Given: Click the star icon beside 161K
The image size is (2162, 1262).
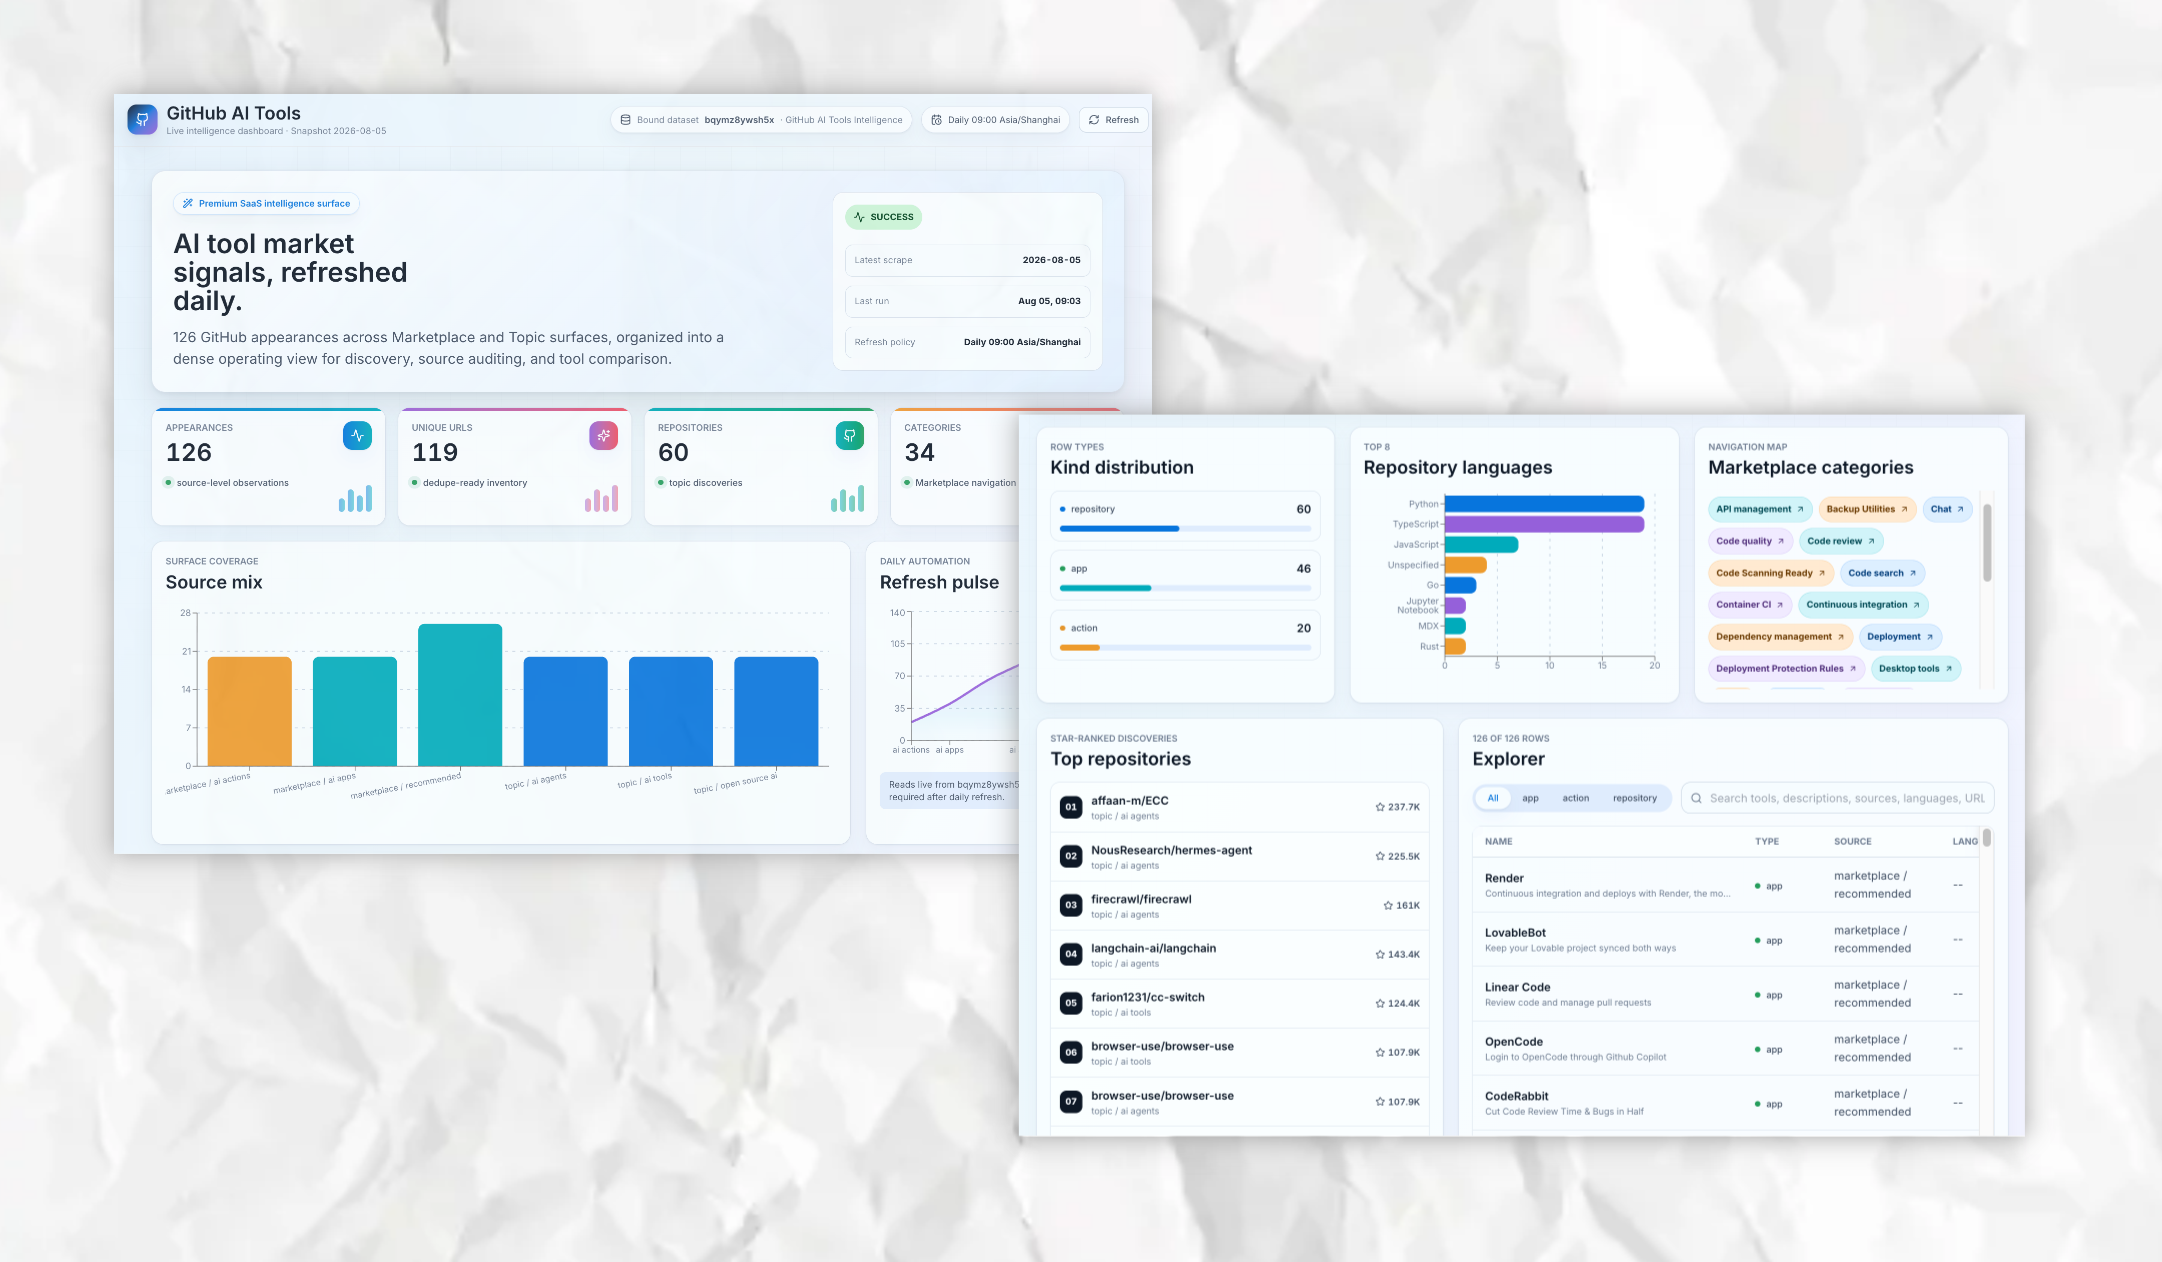Looking at the screenshot, I should pos(1388,905).
